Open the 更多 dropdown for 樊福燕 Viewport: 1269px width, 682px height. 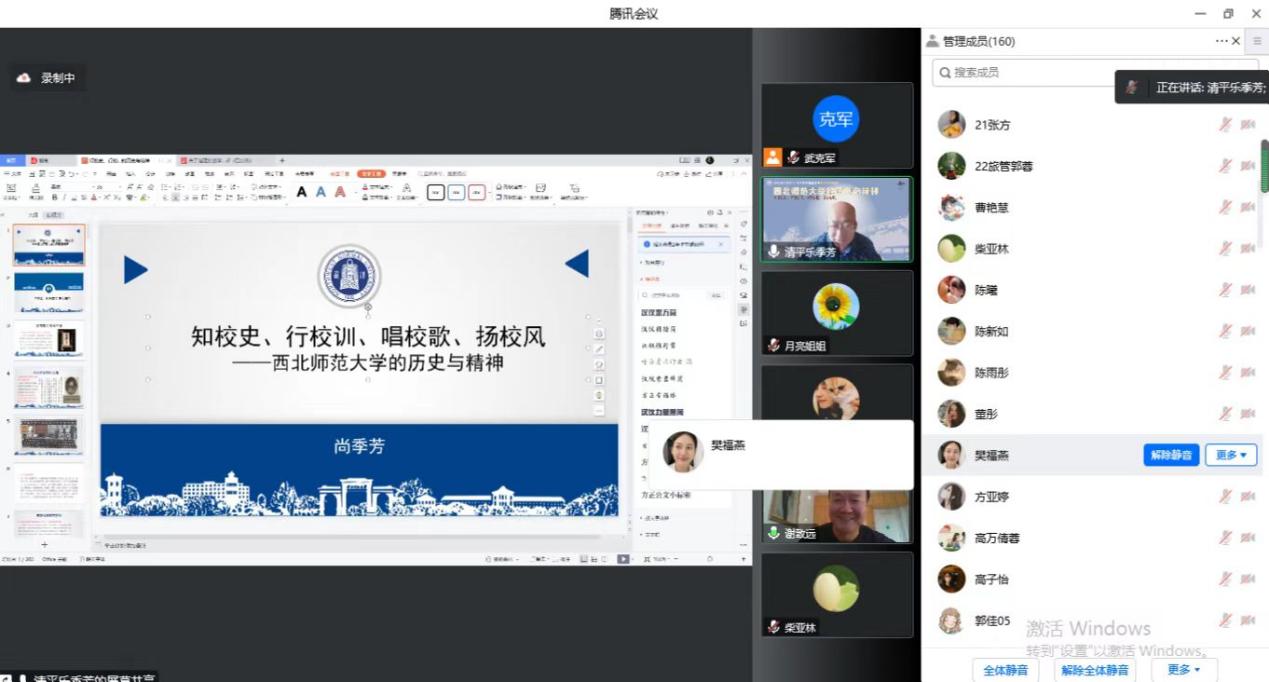(x=1230, y=455)
